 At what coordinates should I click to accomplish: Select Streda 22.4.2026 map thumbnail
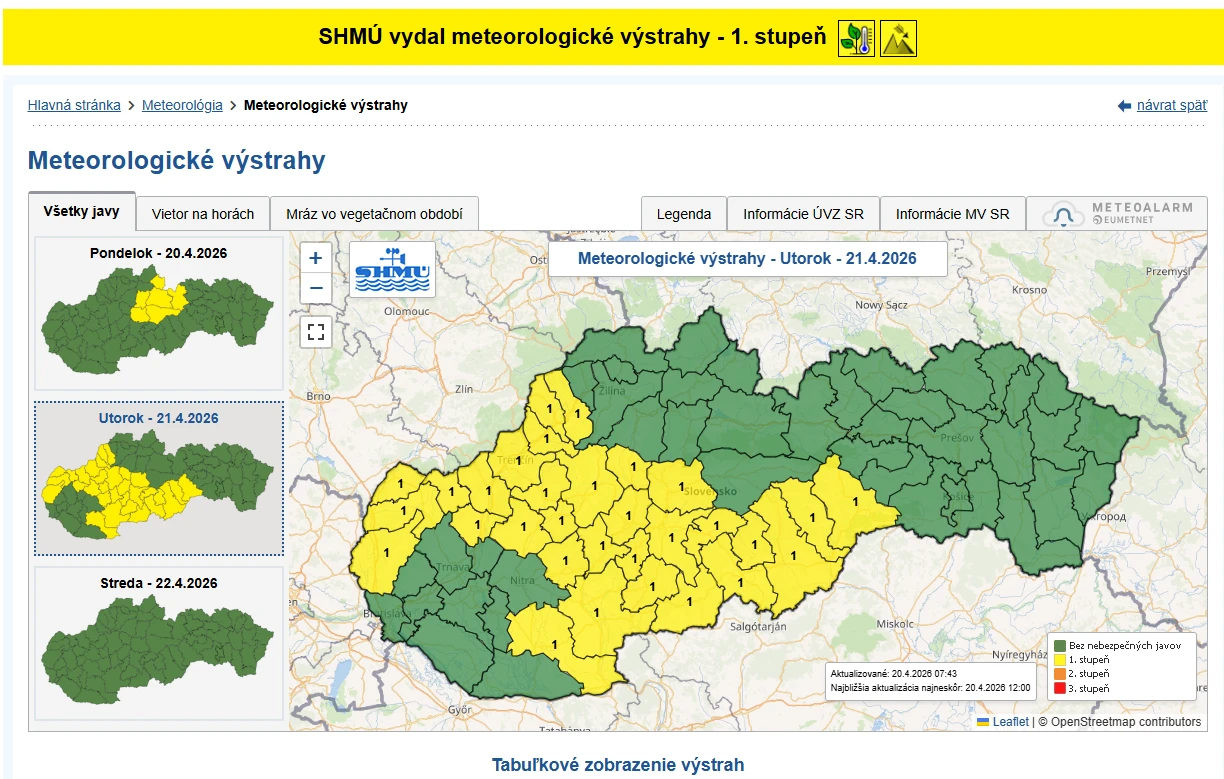[x=159, y=643]
